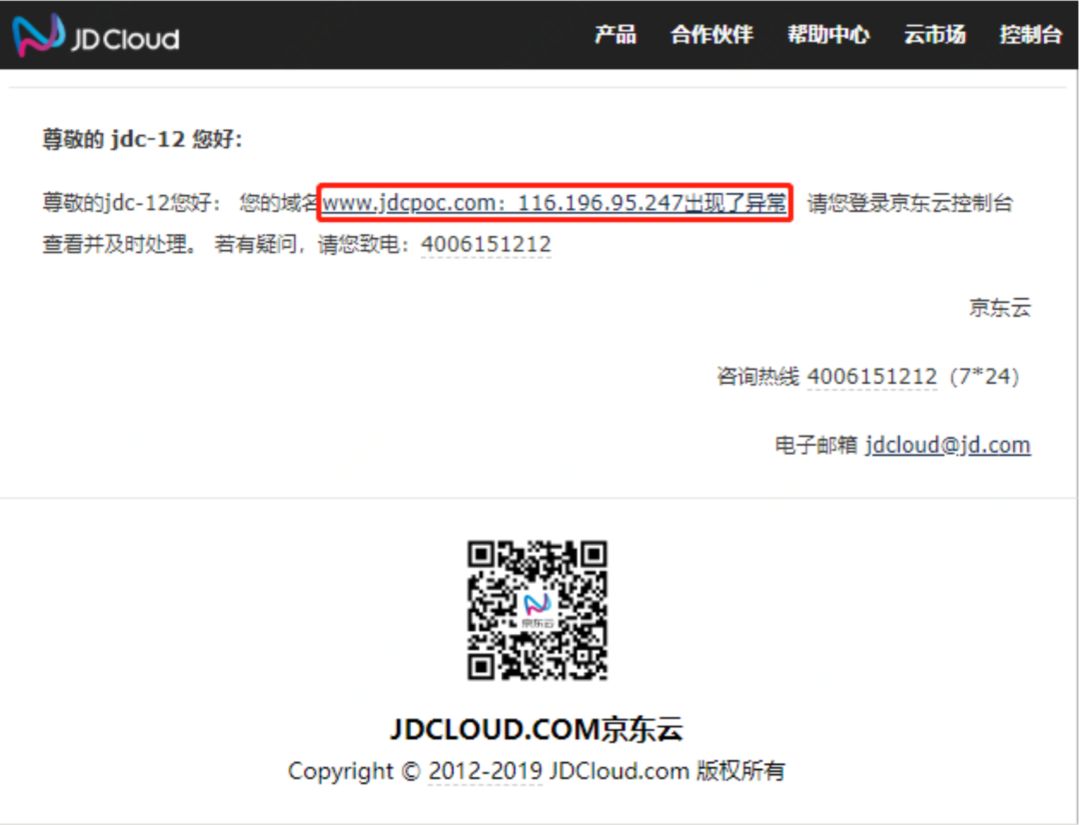Click the logo in QR code center
The width and height of the screenshot is (1080, 825).
pos(537,609)
